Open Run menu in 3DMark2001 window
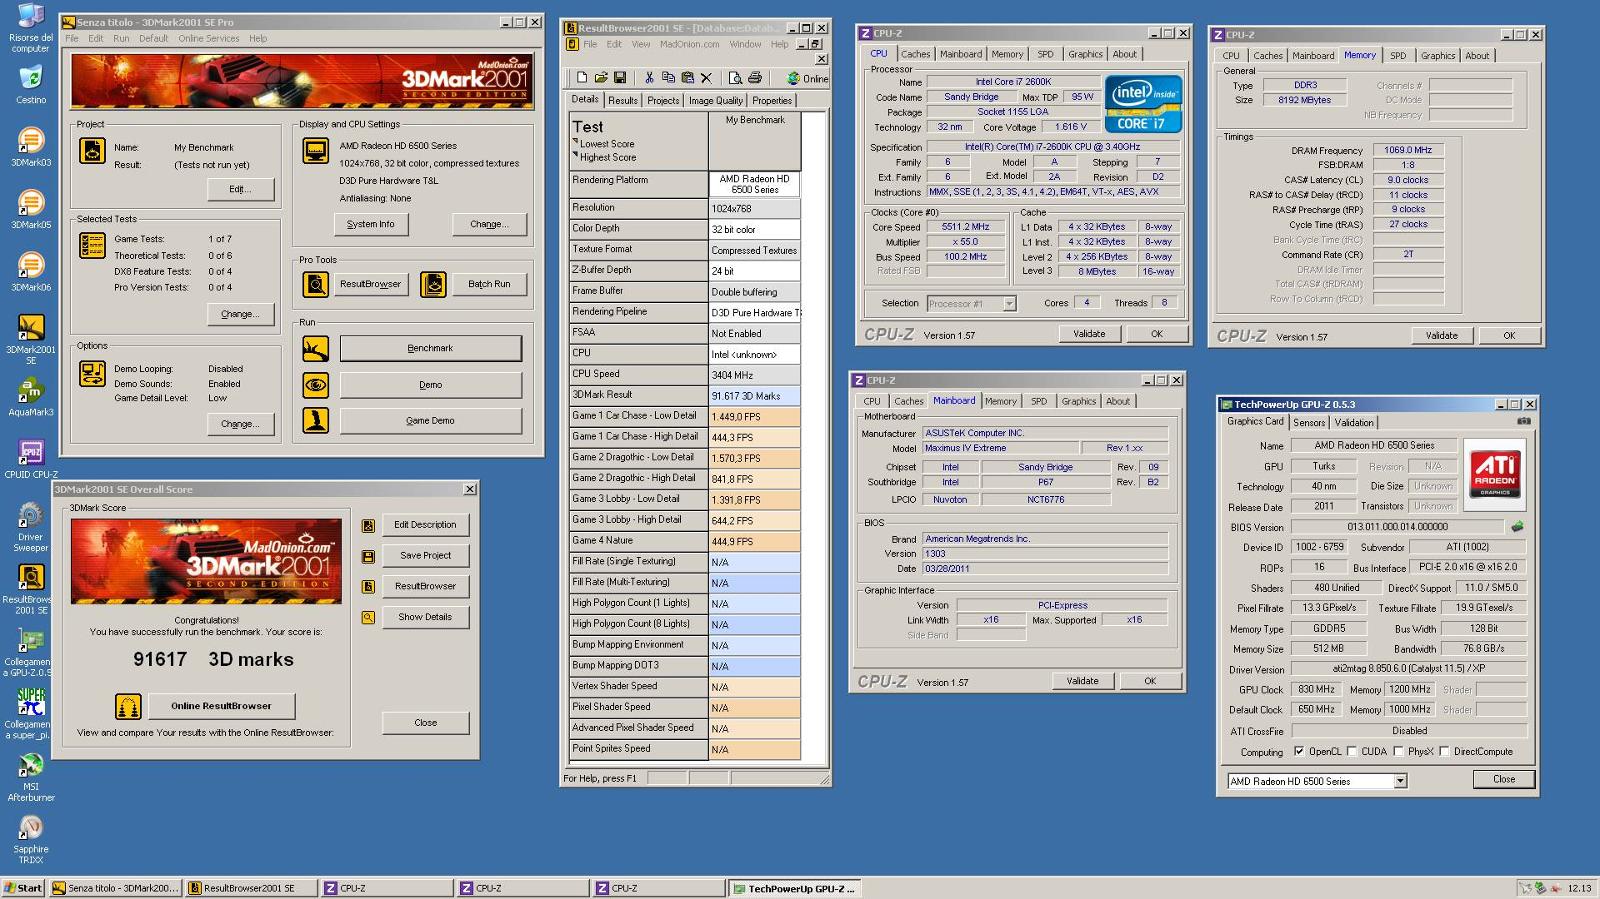Viewport: 1600px width, 899px height. click(121, 38)
